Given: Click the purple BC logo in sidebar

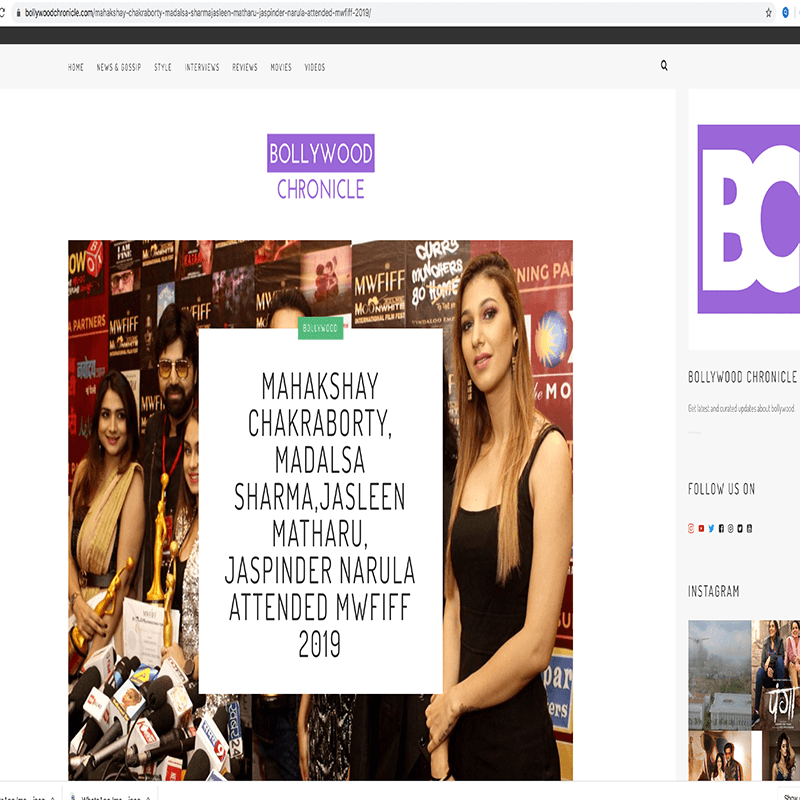Looking at the screenshot, I should pyautogui.click(x=748, y=219).
